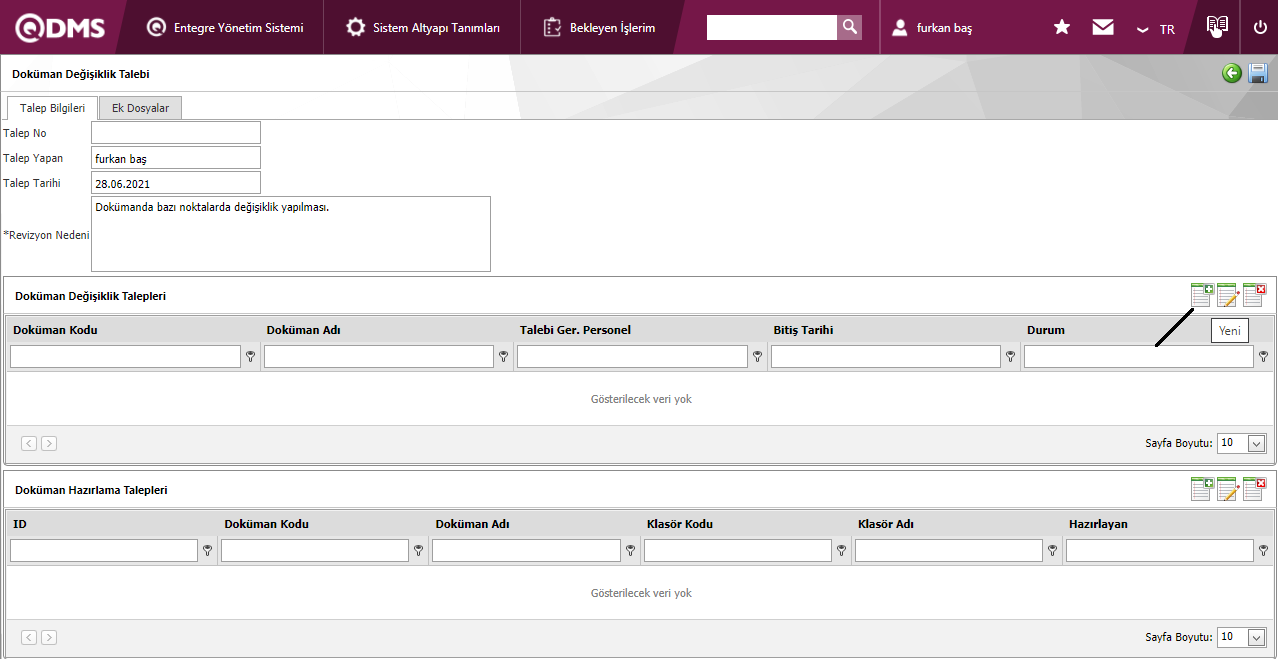Expand Sayfa Boyutu dropdown in first grid

click(x=1257, y=443)
